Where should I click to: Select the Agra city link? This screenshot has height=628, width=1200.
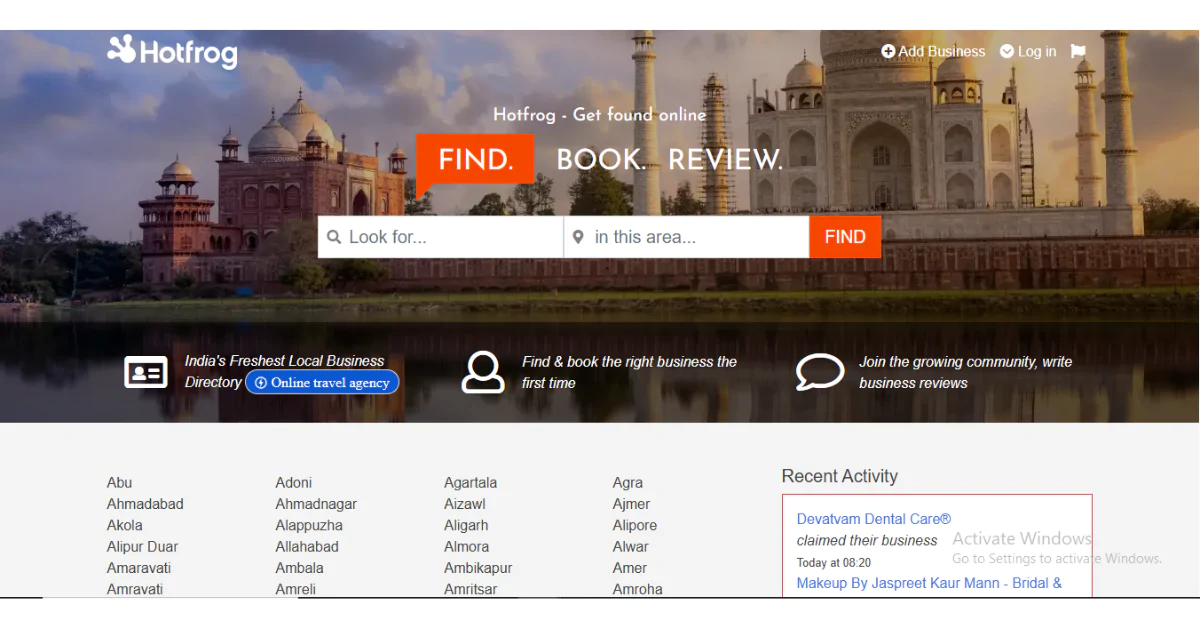[x=627, y=482]
